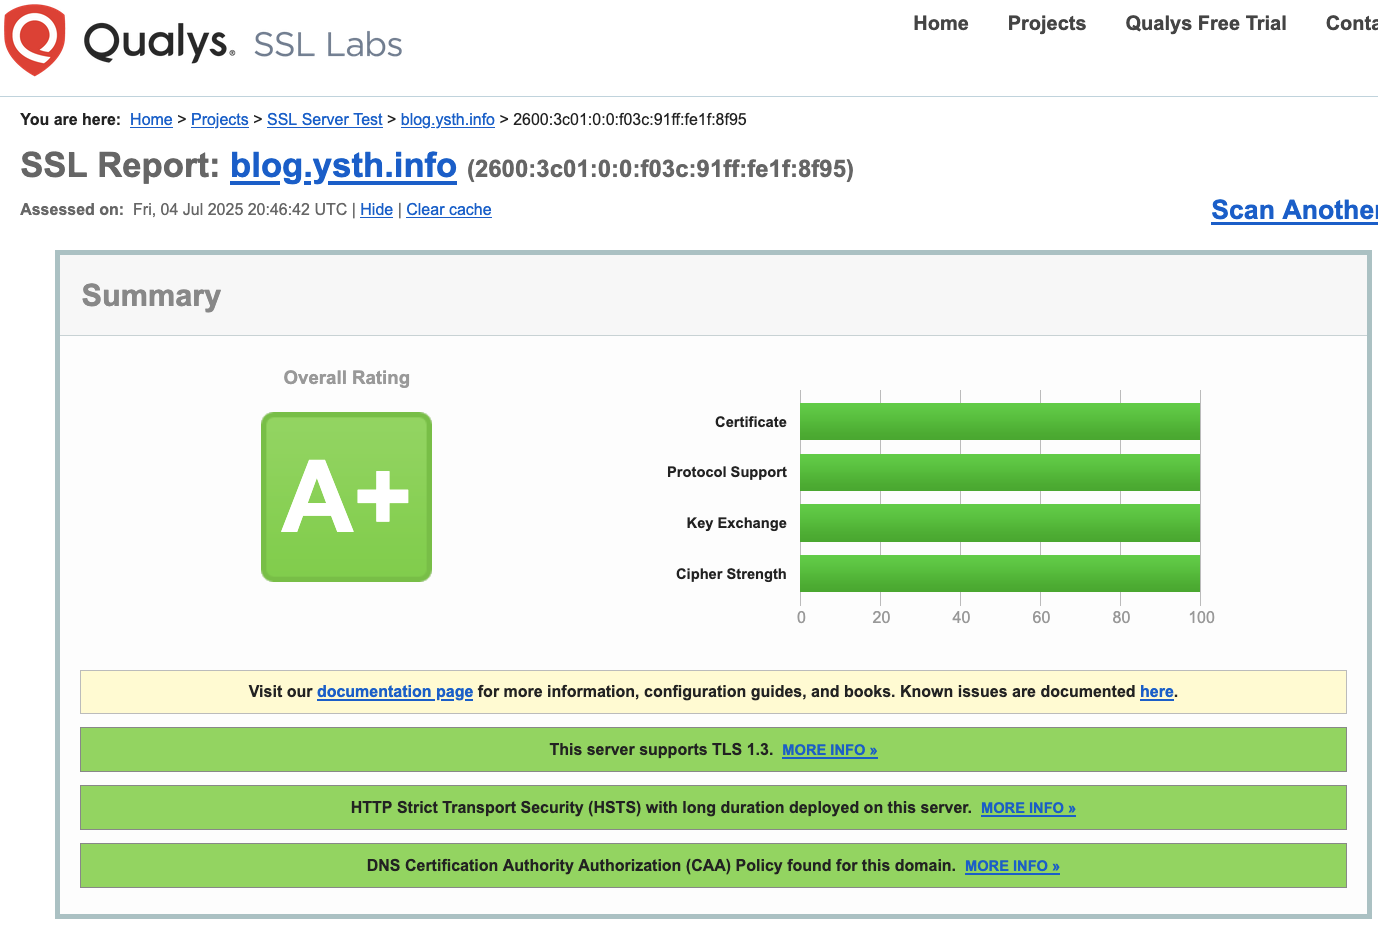Follow the Home breadcrumb link
Image resolution: width=1378 pixels, height=926 pixels.
tap(151, 119)
